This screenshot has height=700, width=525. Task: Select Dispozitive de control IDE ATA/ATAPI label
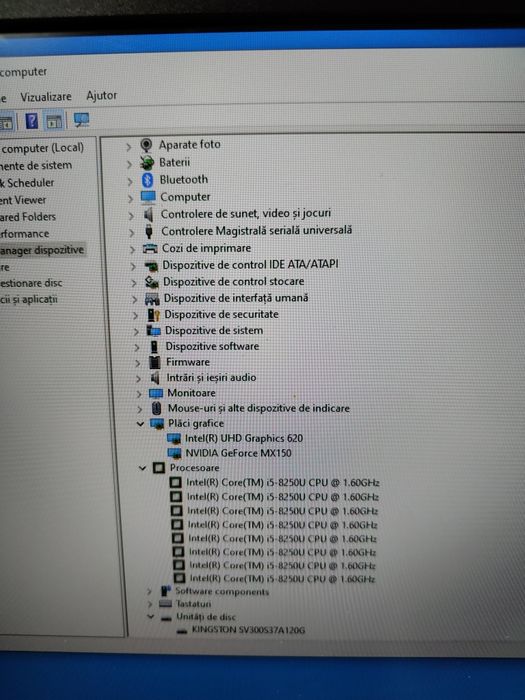point(250,265)
